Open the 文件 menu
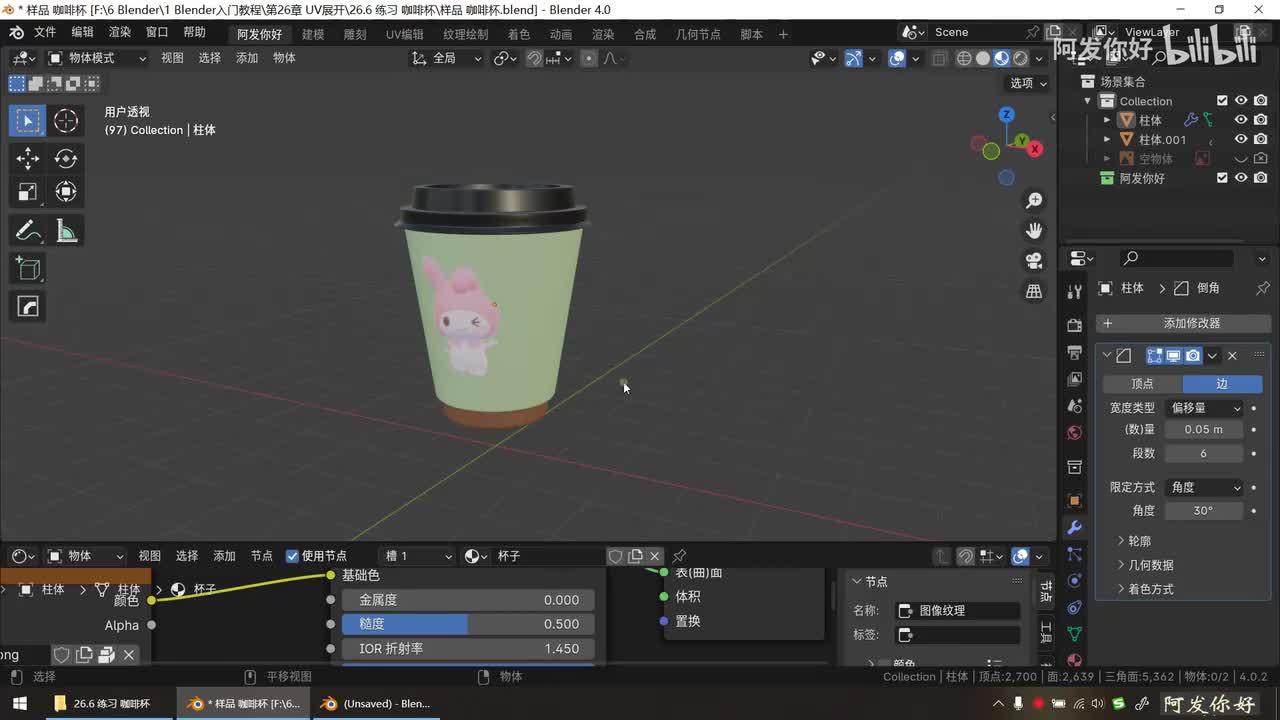This screenshot has height=720, width=1280. (45, 32)
